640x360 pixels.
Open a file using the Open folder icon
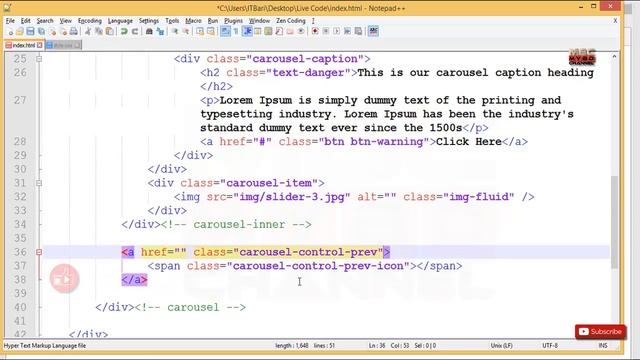coord(20,31)
